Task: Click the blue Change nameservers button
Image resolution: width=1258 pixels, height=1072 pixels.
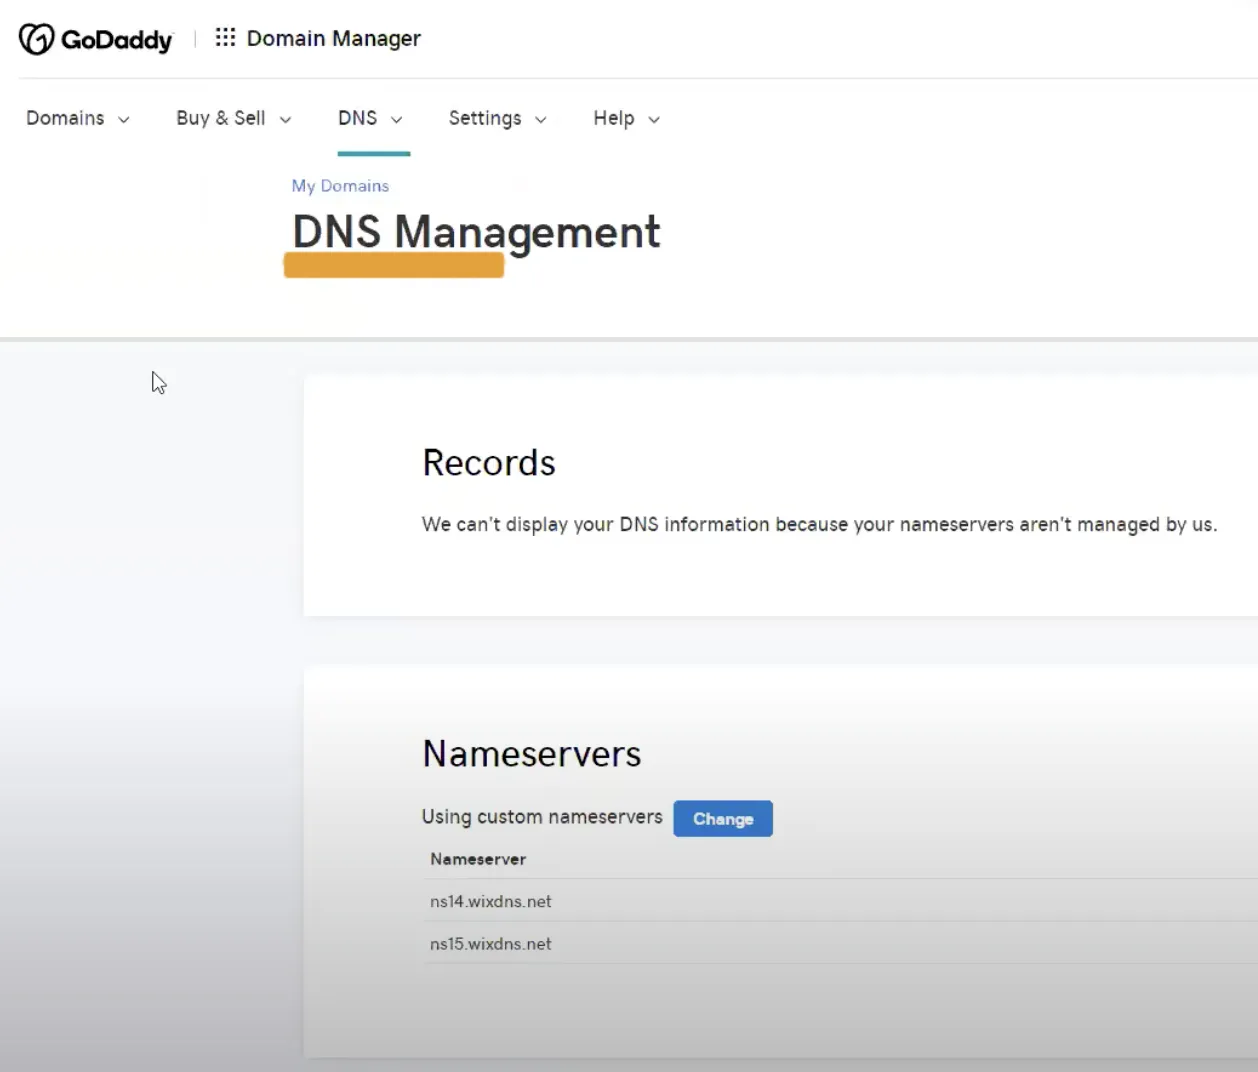Action: point(723,819)
